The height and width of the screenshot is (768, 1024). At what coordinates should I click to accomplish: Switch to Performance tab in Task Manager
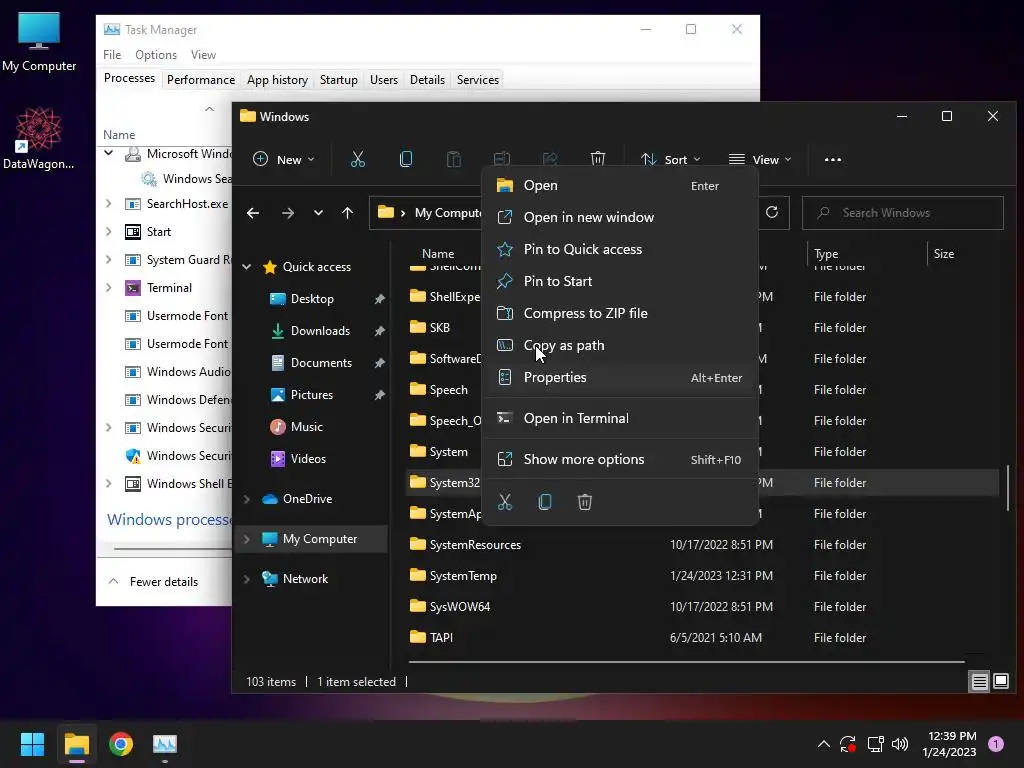click(200, 80)
